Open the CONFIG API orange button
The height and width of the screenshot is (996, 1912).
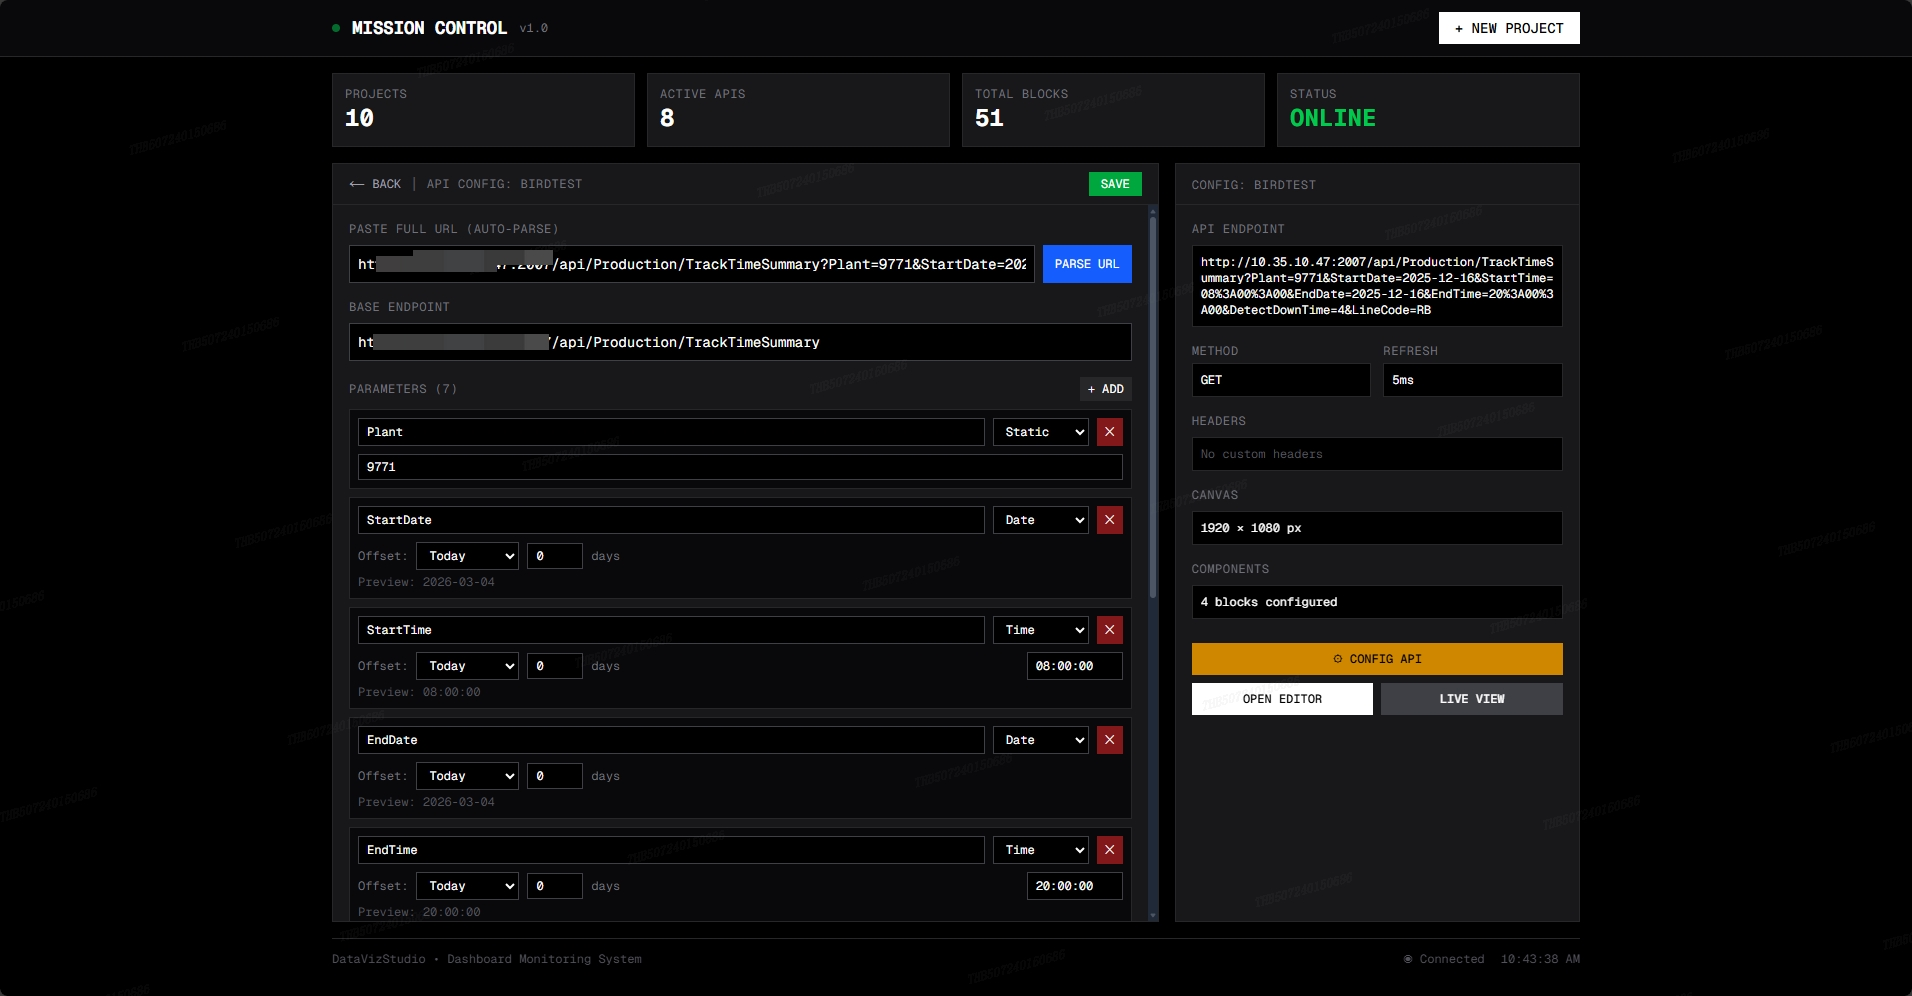pyautogui.click(x=1376, y=659)
